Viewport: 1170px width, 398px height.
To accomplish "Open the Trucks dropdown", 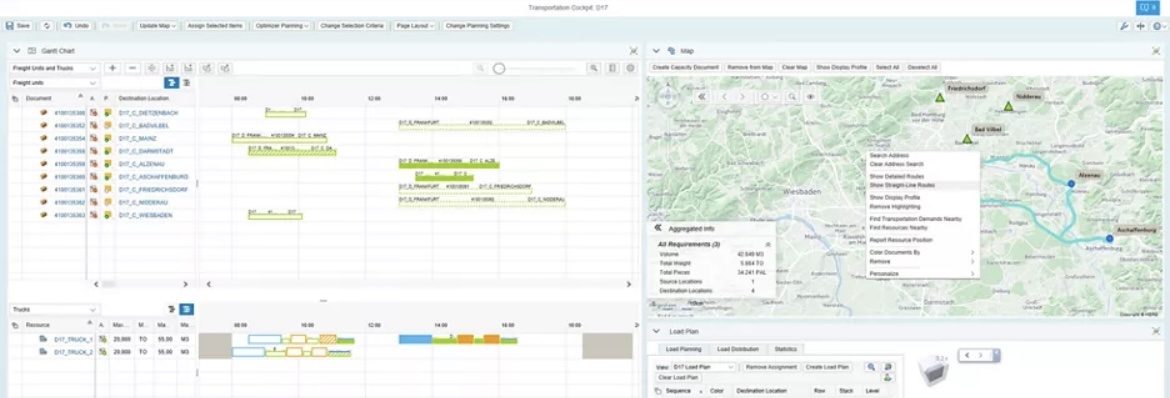I will (54, 309).
